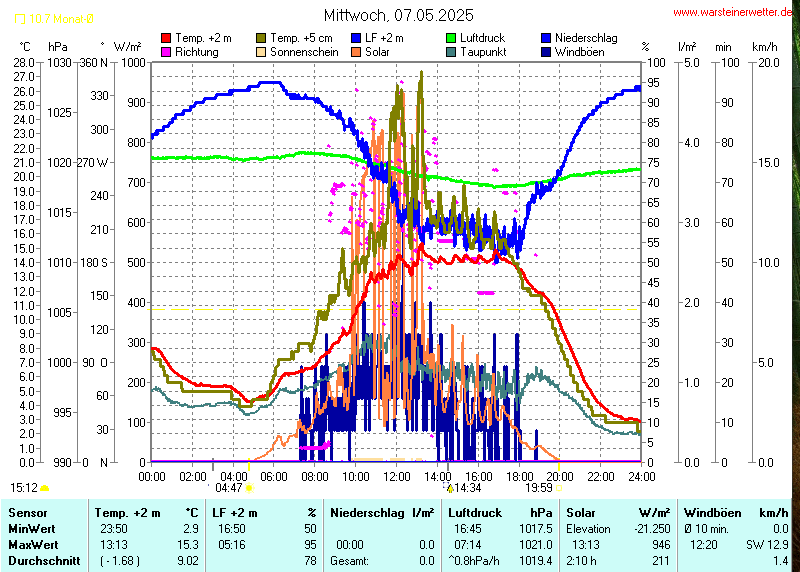Click the average pressure value 1019.4

536,561
